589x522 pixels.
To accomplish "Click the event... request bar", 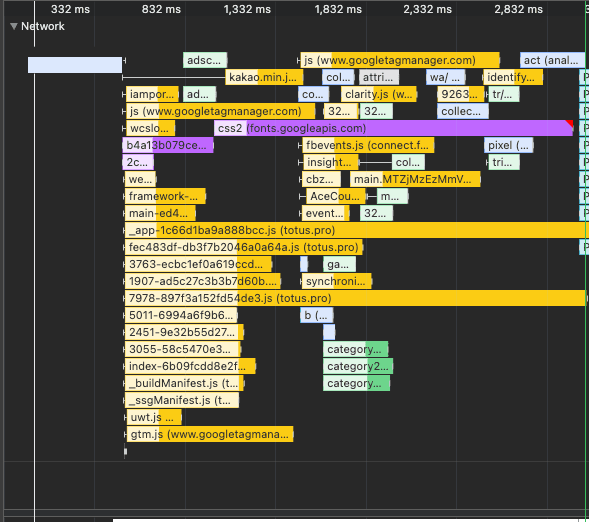I will (x=326, y=213).
